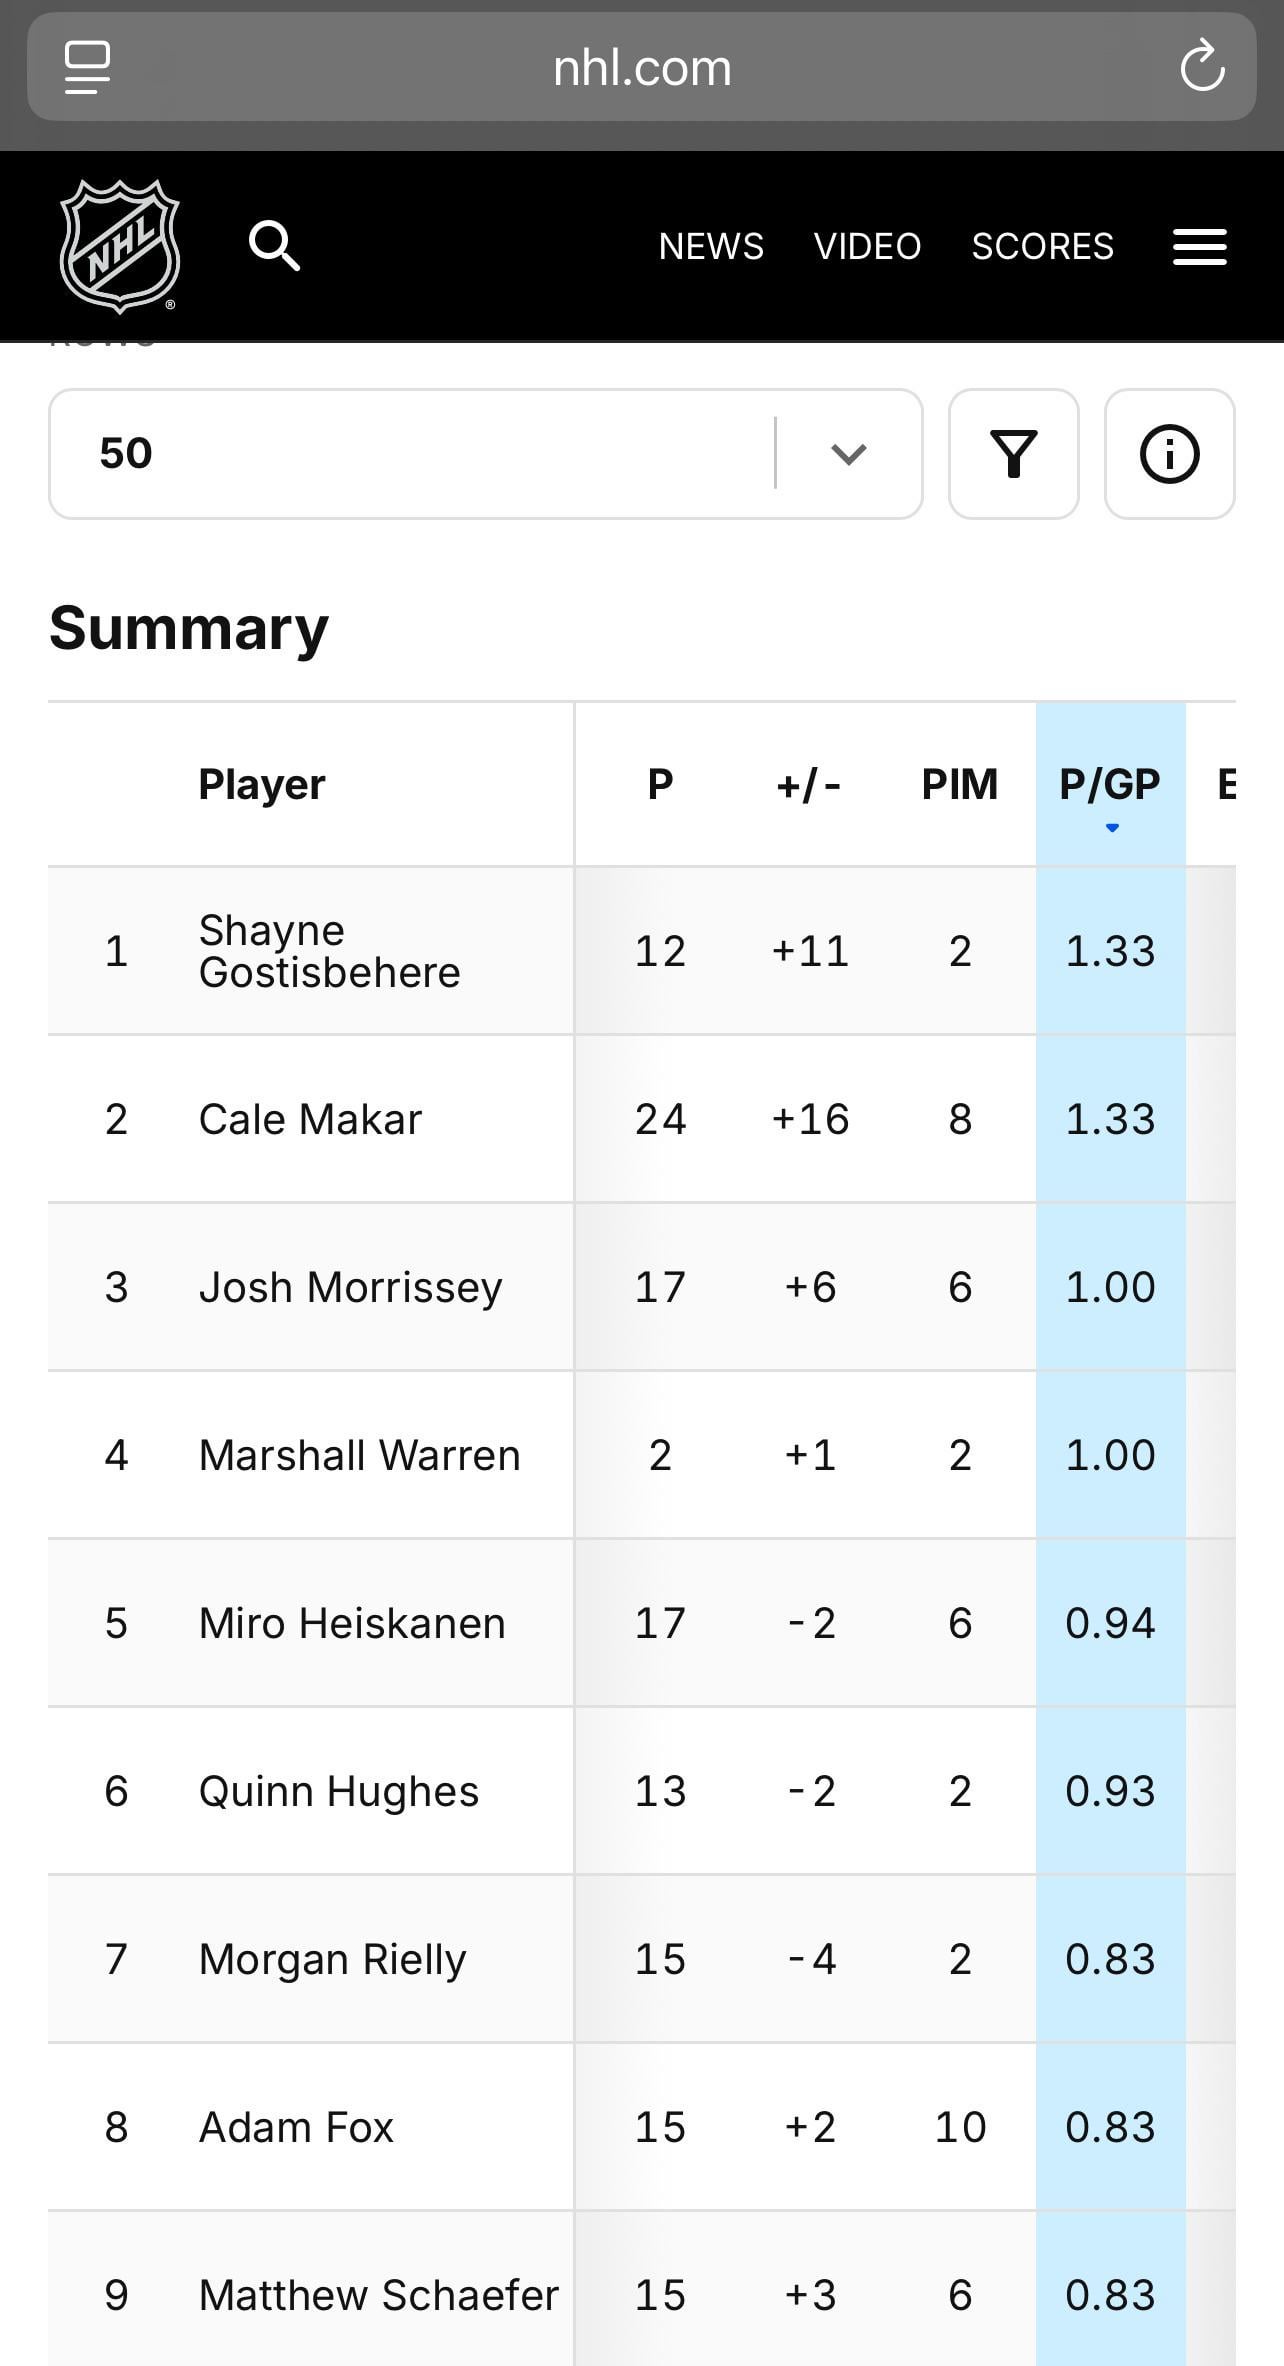The height and width of the screenshot is (2366, 1284).
Task: Go to the NEWS menu item
Action: 711,246
